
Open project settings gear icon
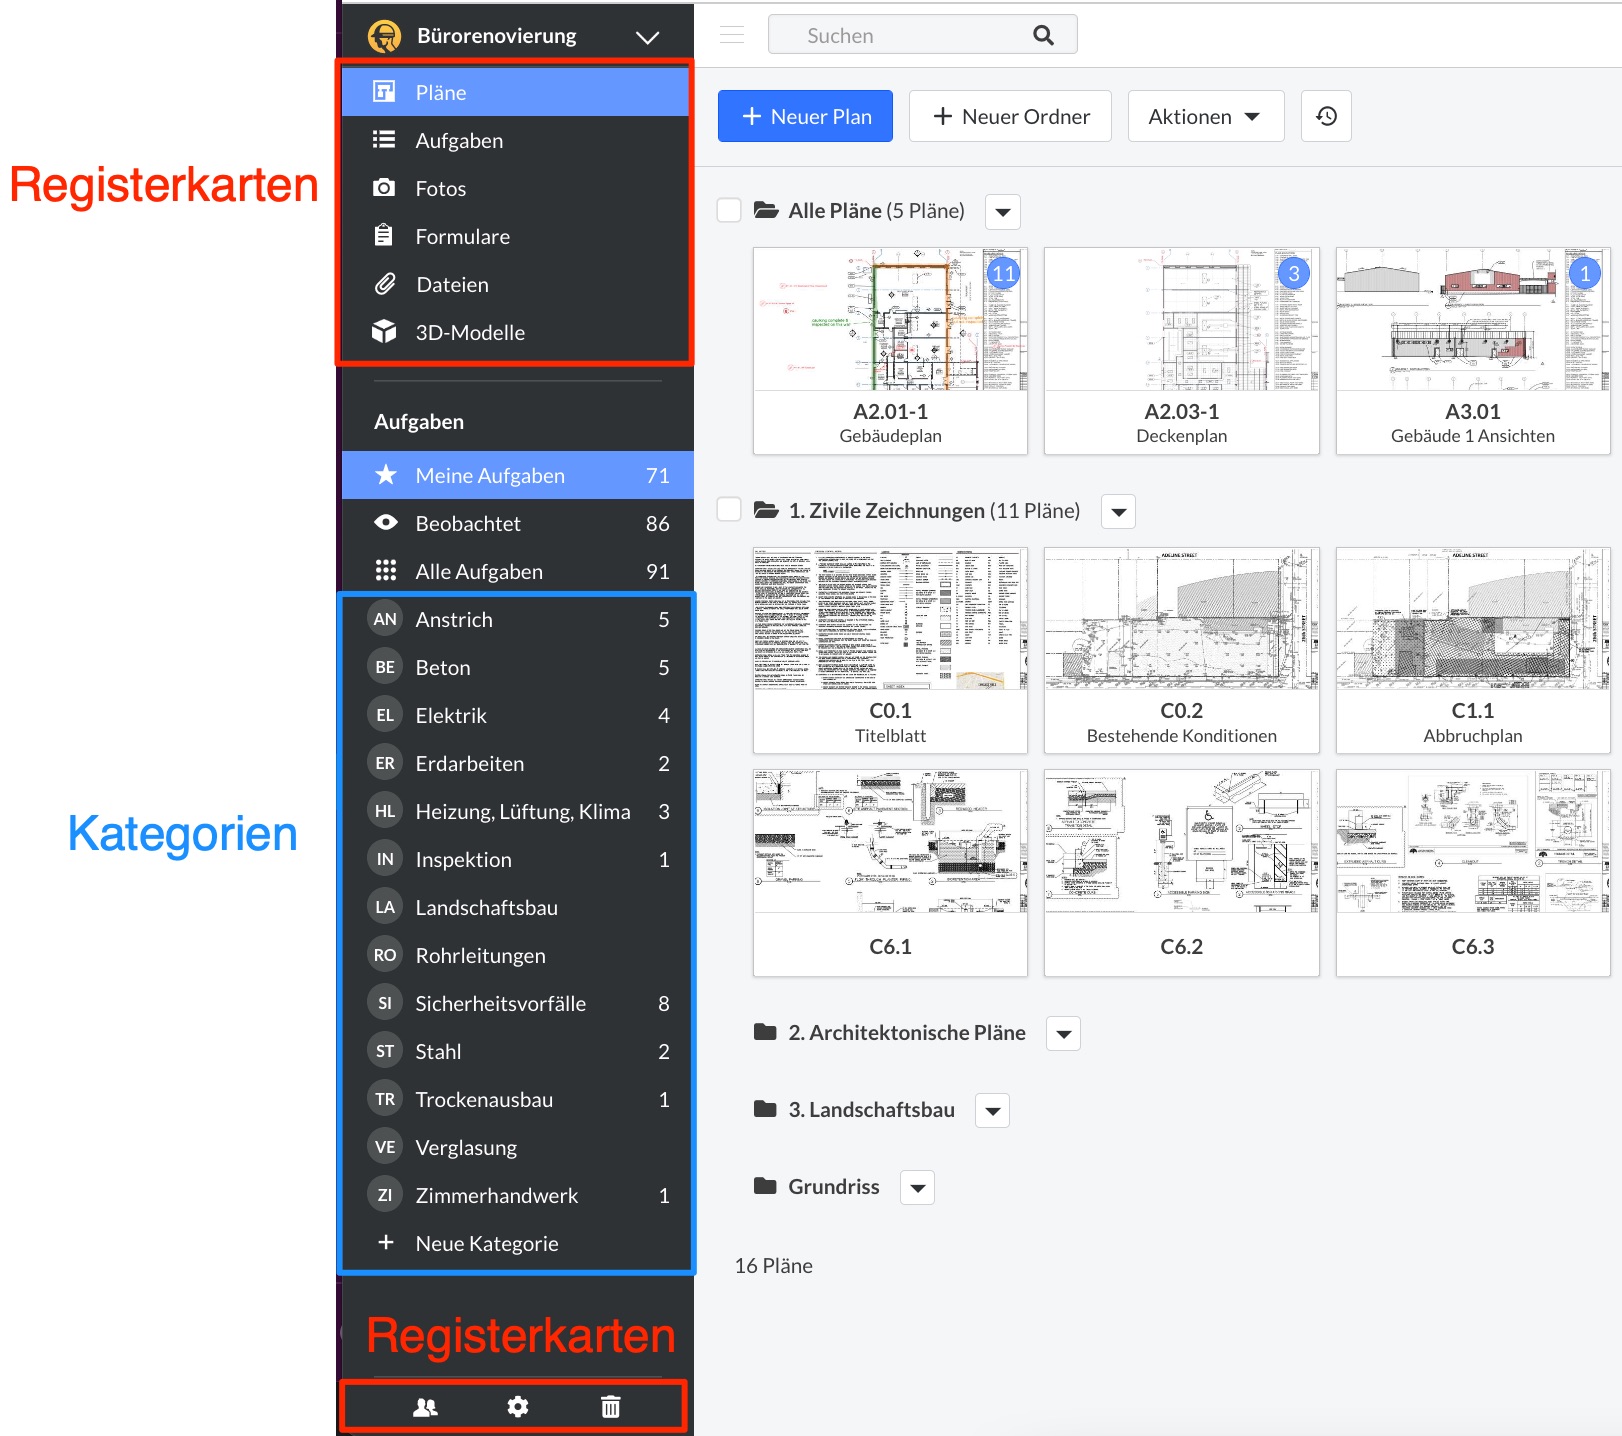click(517, 1407)
